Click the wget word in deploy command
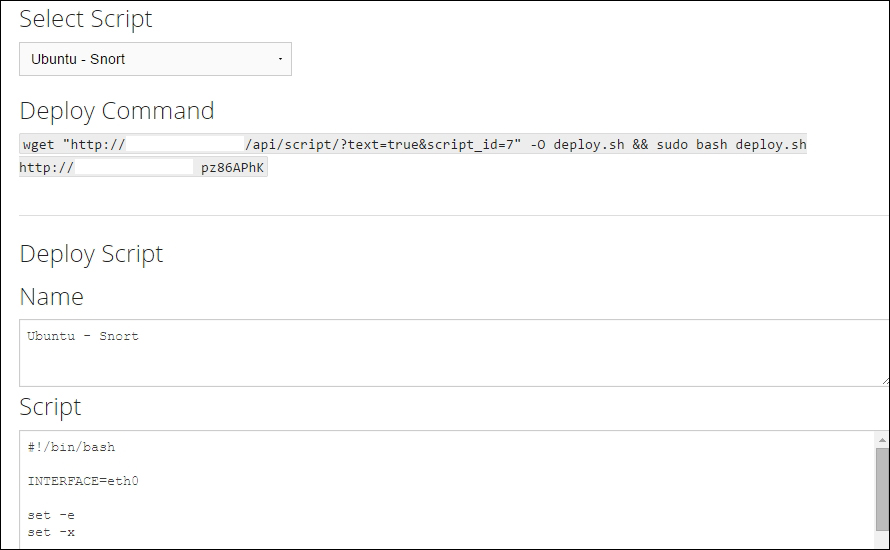This screenshot has height=550, width=890. coord(38,144)
